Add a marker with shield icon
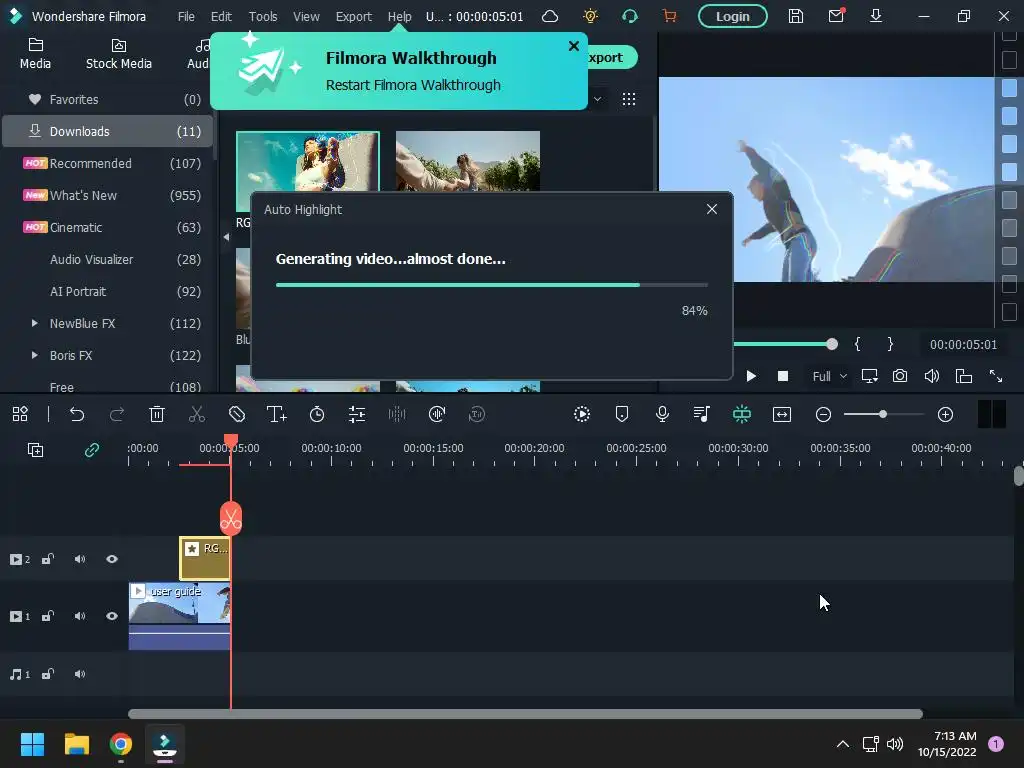 pyautogui.click(x=622, y=414)
